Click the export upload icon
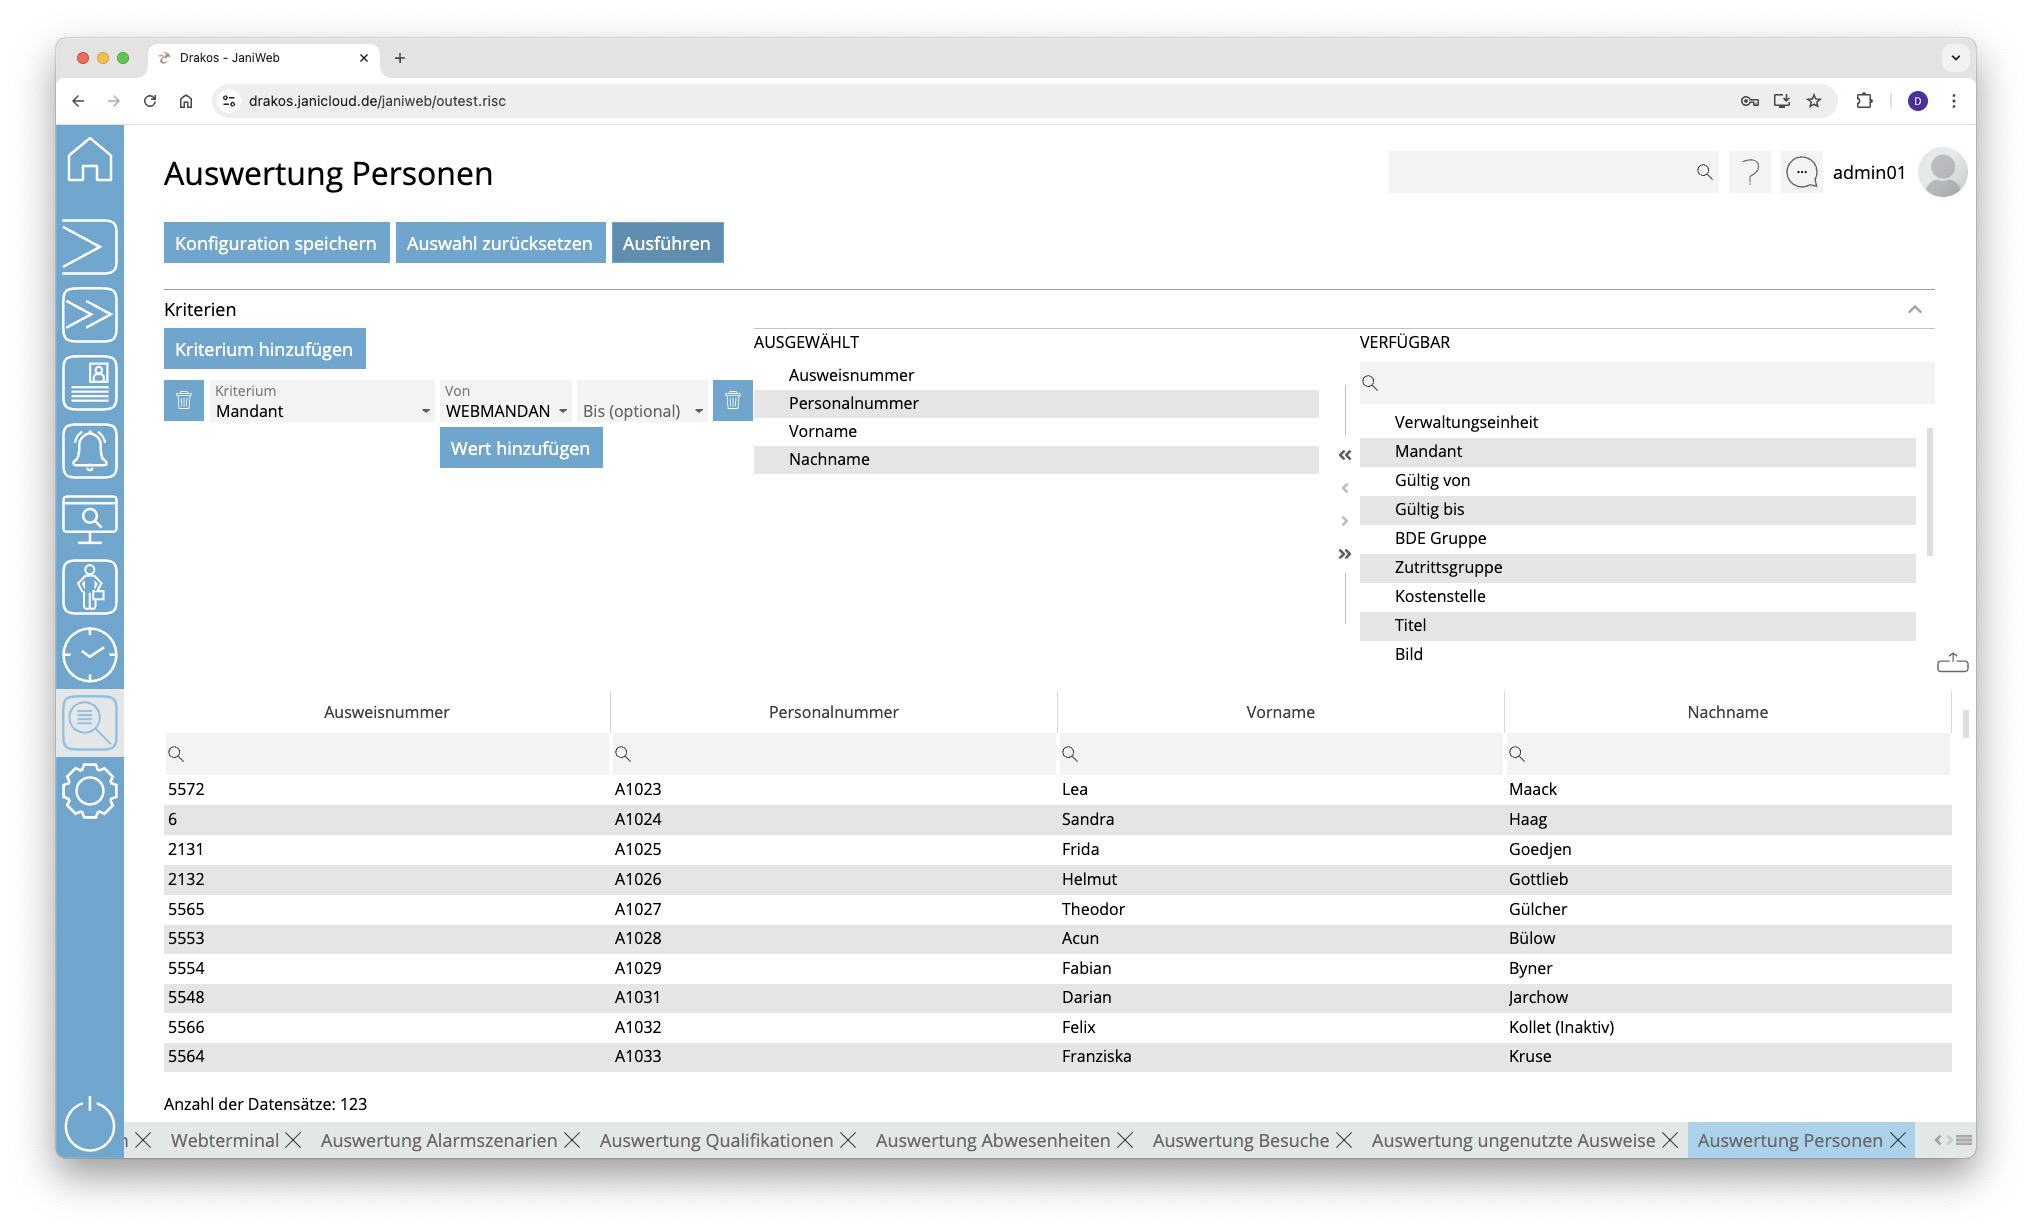The image size is (2032, 1232). (x=1952, y=663)
